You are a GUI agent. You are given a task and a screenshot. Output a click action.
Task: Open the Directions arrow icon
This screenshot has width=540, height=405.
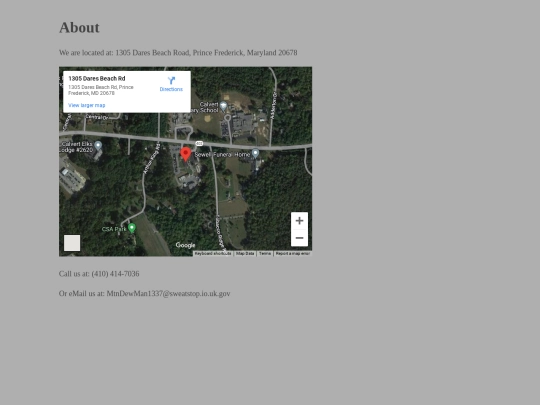pos(171,81)
